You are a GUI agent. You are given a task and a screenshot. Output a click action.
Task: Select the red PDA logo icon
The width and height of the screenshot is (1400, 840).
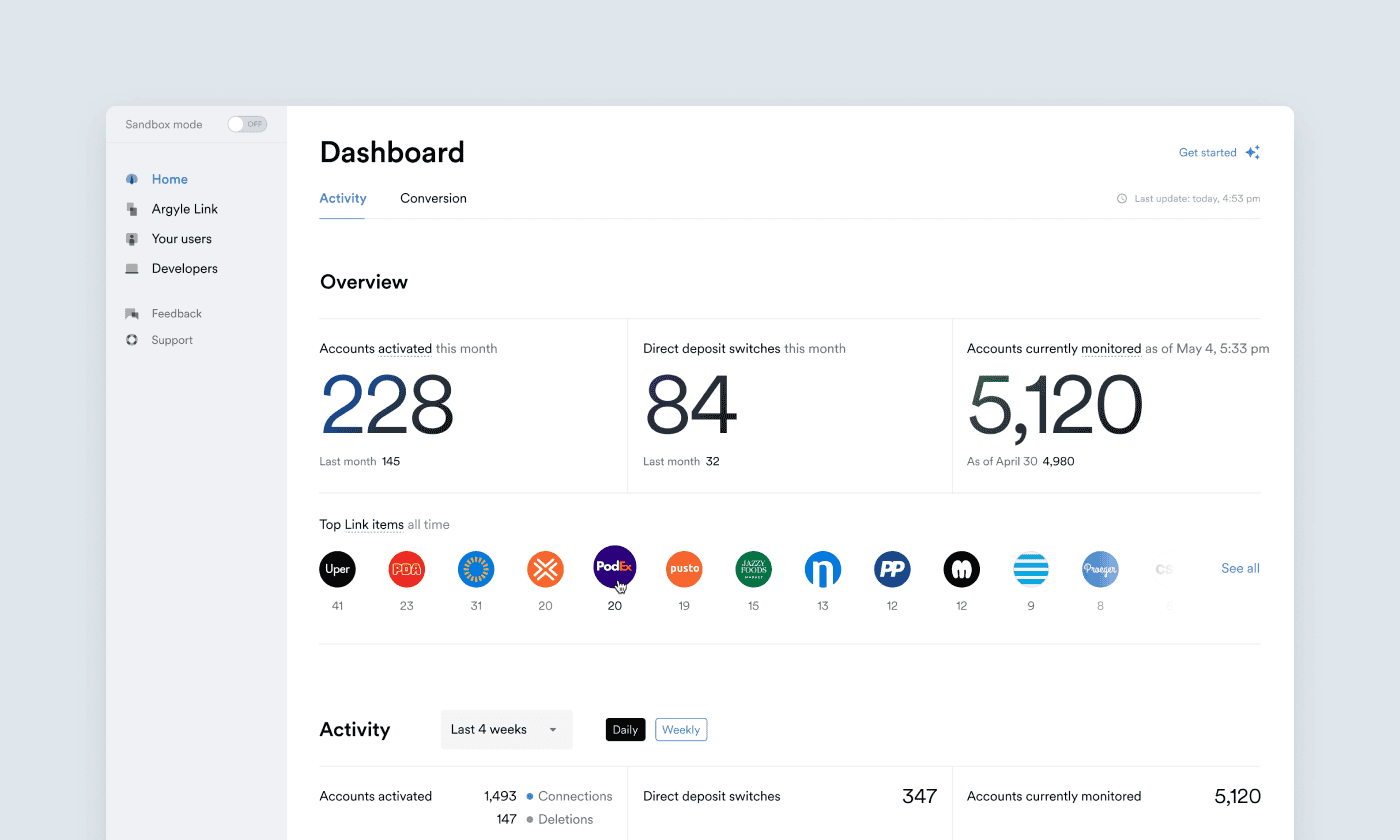coord(407,569)
